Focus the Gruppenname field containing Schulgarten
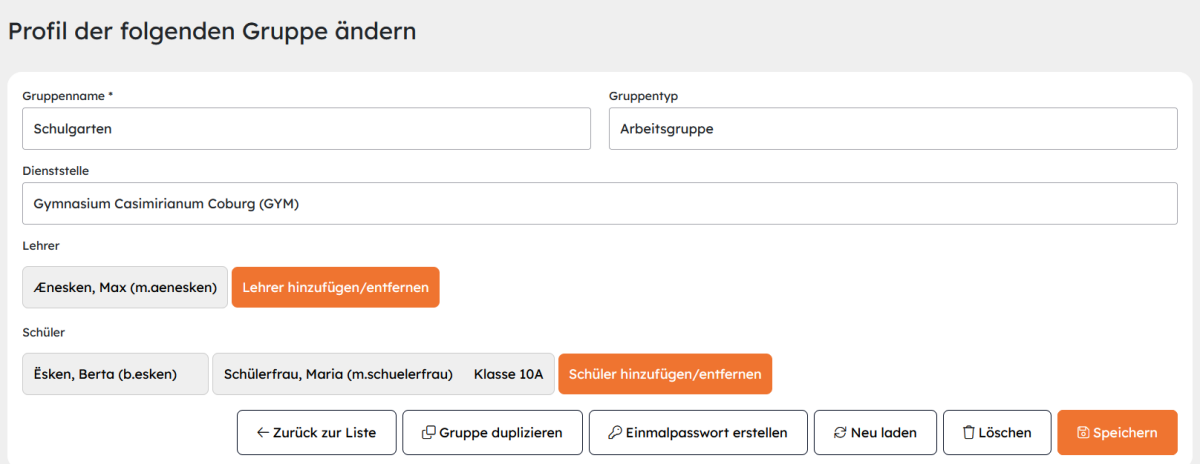Image resolution: width=1200 pixels, height=464 pixels. pyautogui.click(x=306, y=129)
